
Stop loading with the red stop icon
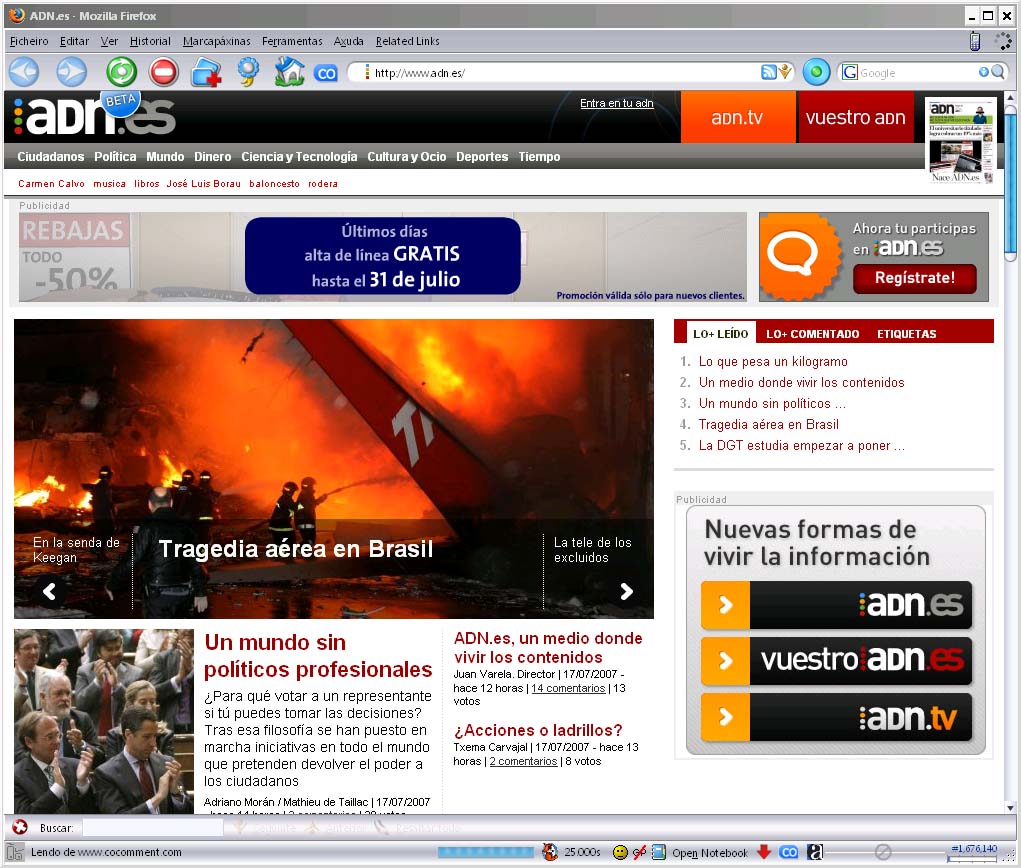[x=163, y=72]
